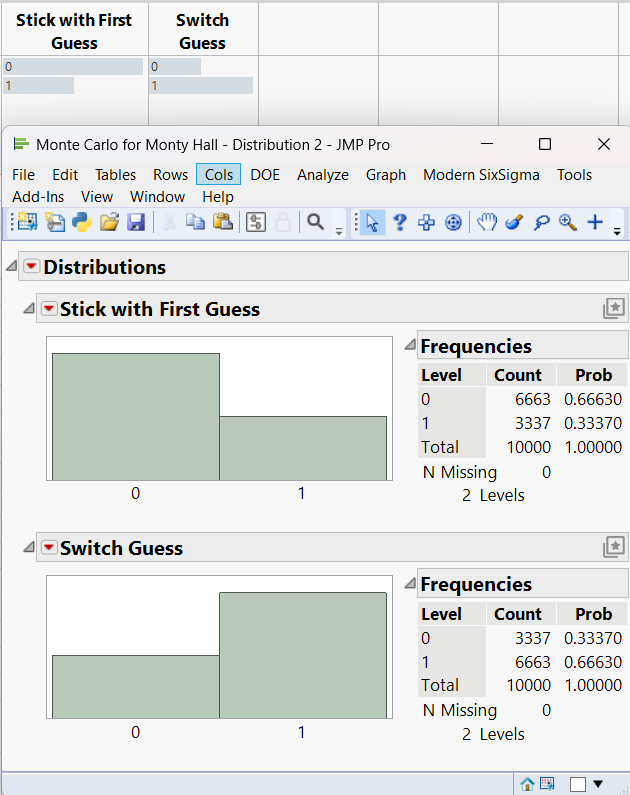Click the JMP Home Window icon
The width and height of the screenshot is (630, 795).
(x=528, y=784)
